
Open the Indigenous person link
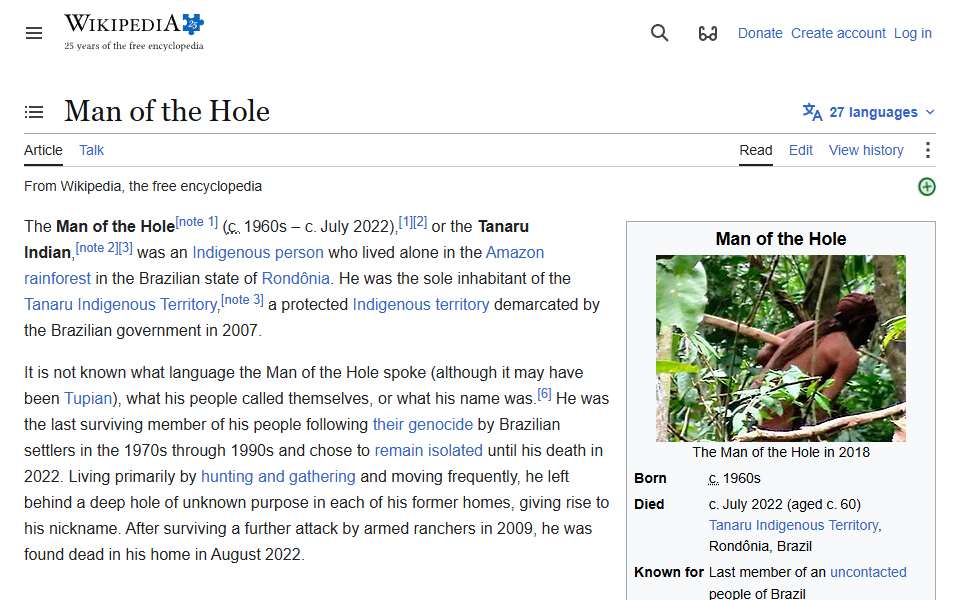258,252
